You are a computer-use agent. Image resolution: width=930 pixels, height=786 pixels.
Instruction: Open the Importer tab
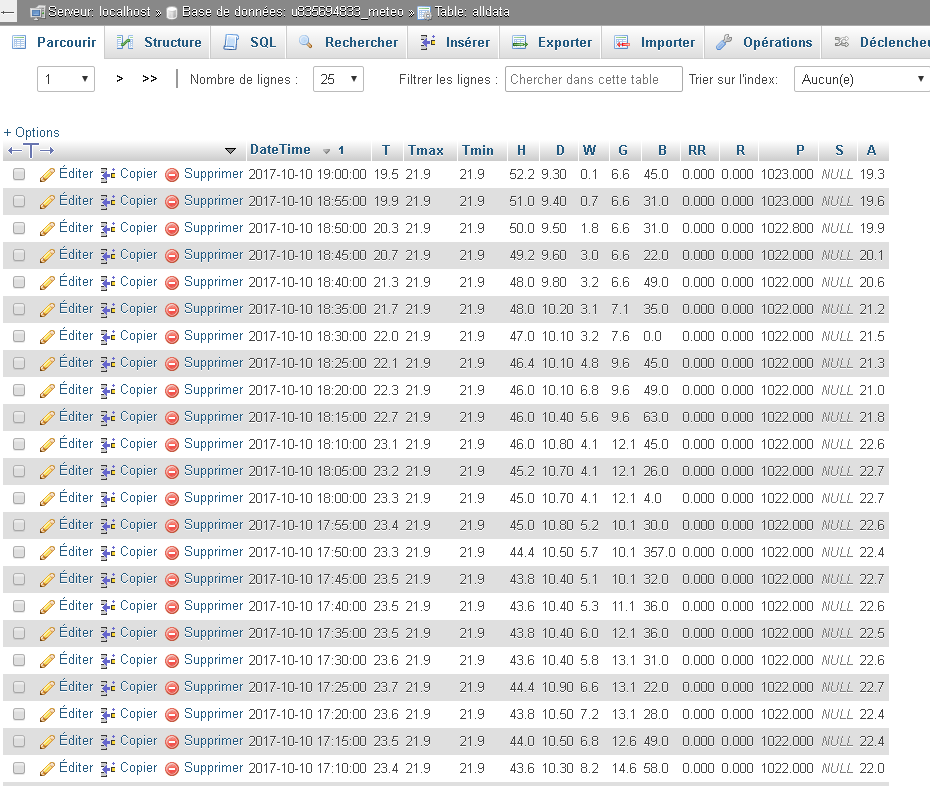point(655,42)
